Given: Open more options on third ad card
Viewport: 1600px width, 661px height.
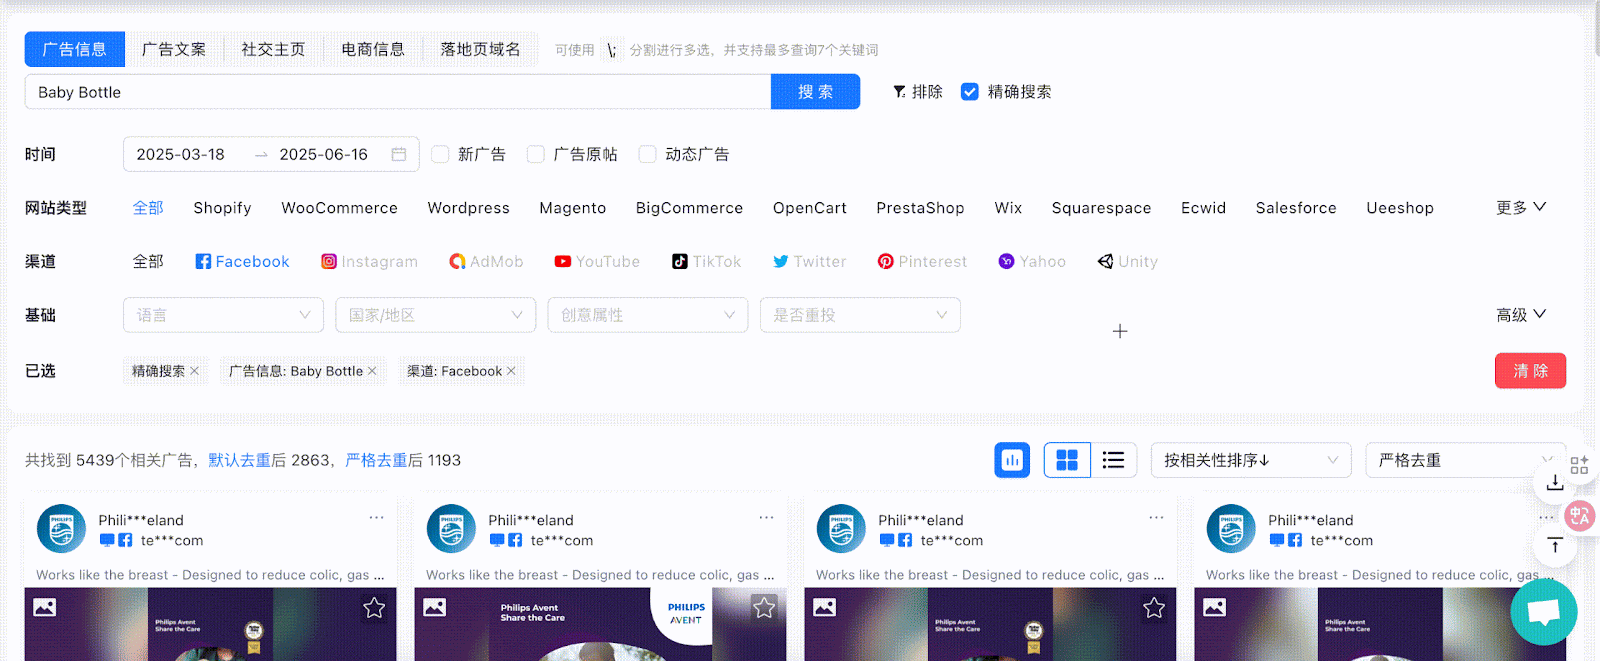Looking at the screenshot, I should pyautogui.click(x=1156, y=518).
